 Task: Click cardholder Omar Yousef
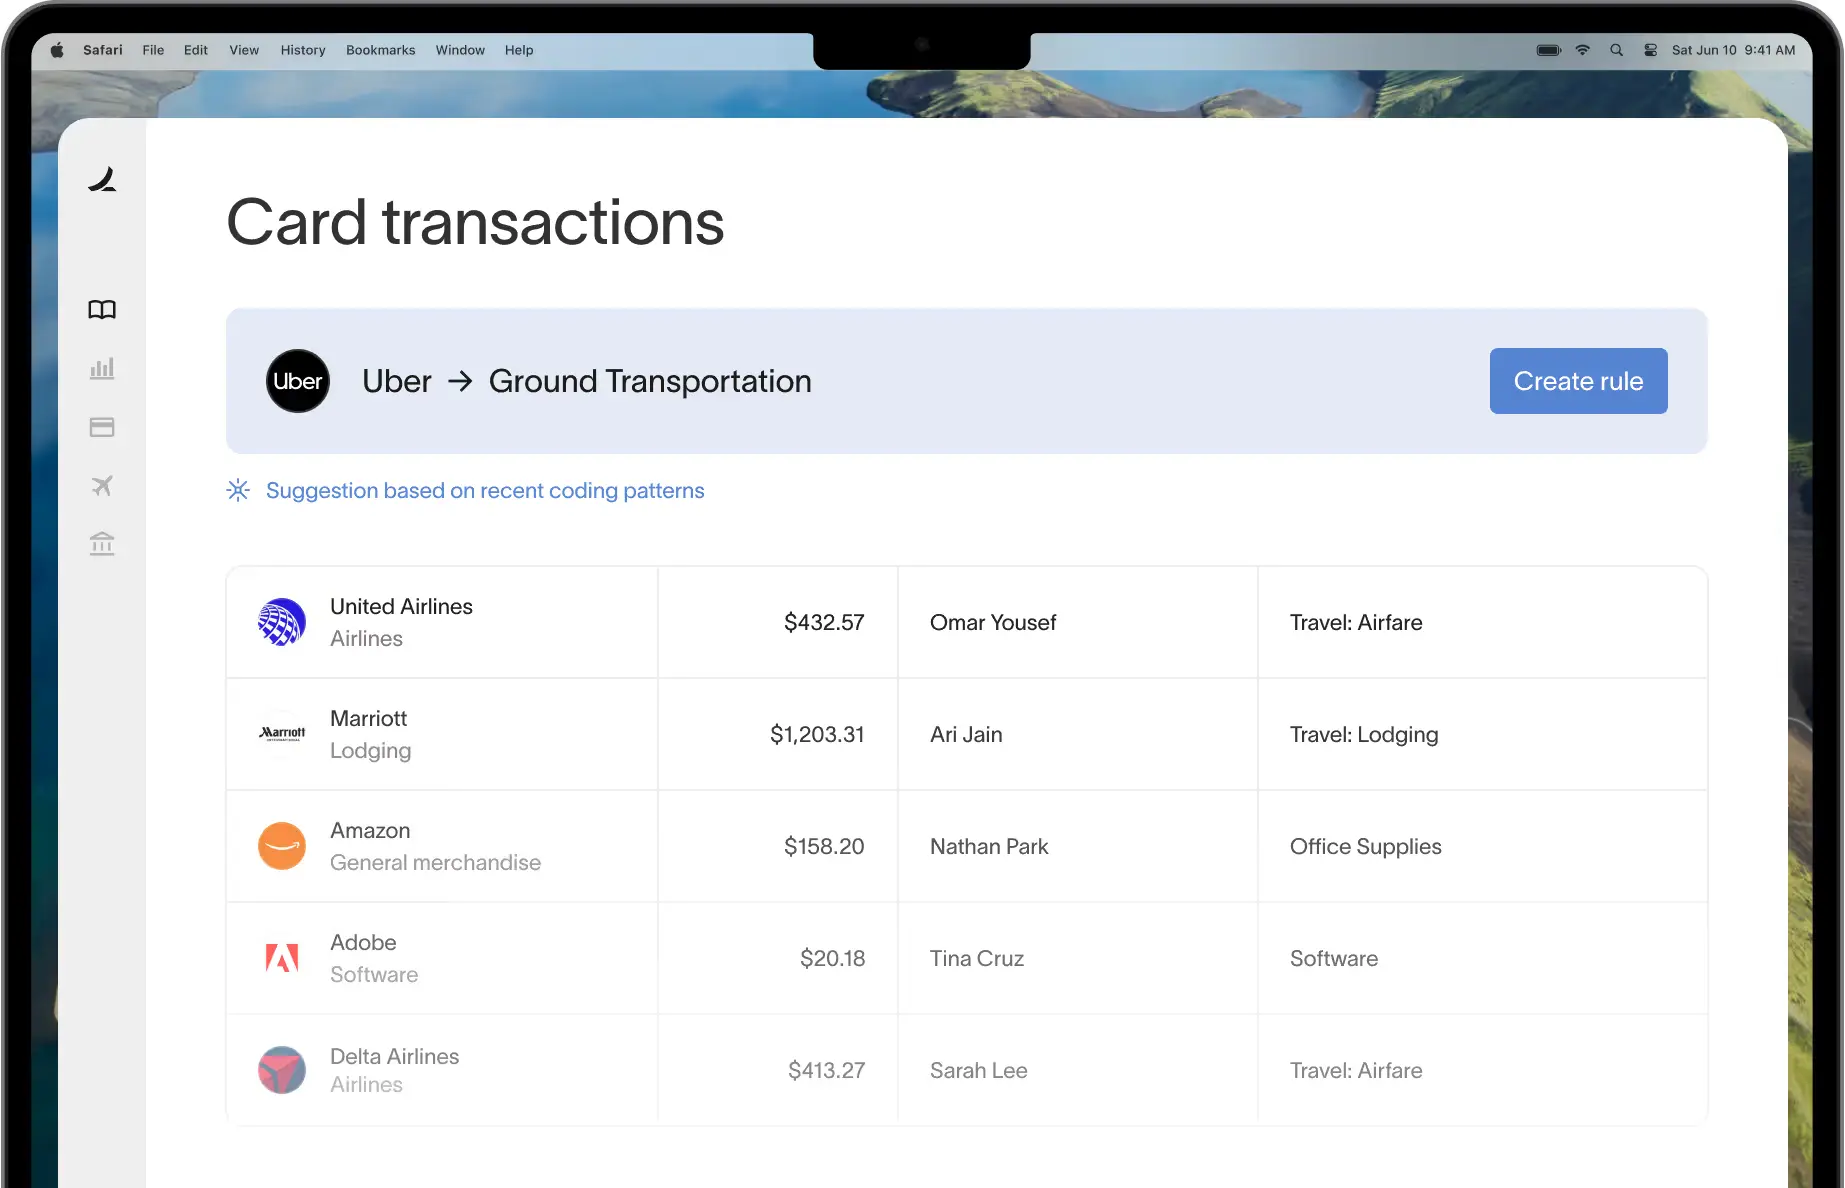tap(993, 622)
